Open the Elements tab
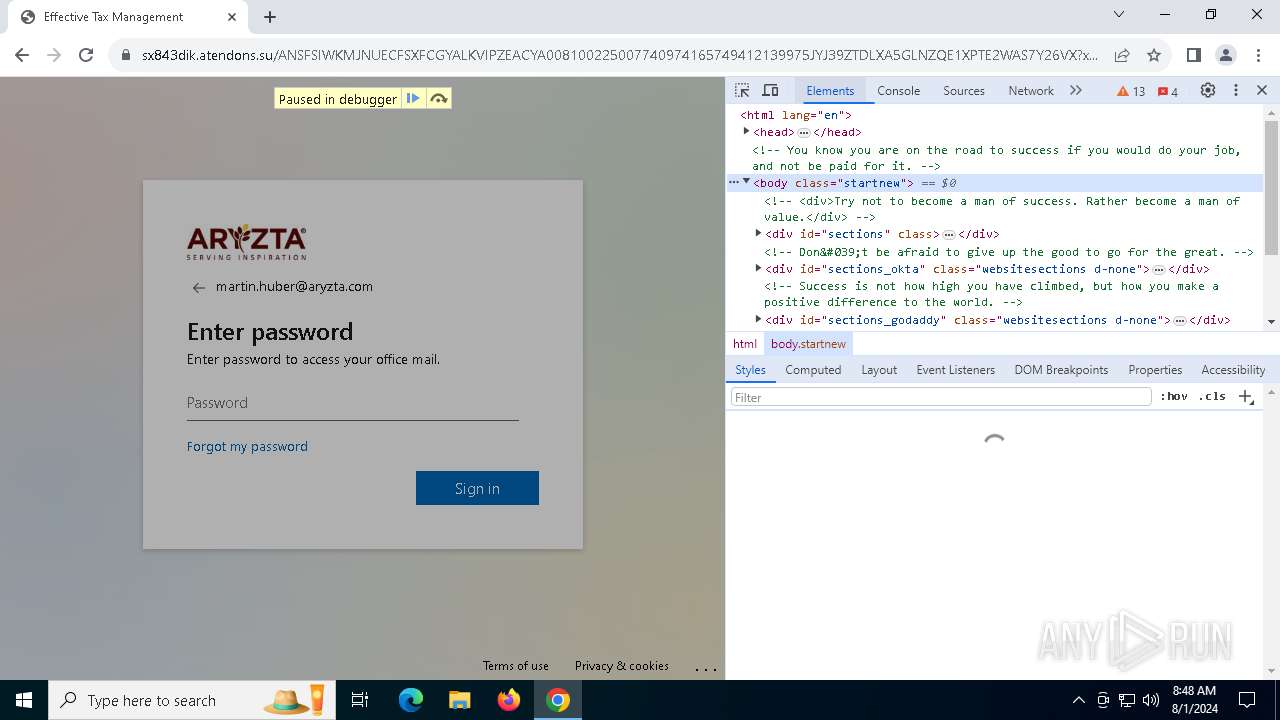Viewport: 1280px width, 720px height. click(x=830, y=90)
